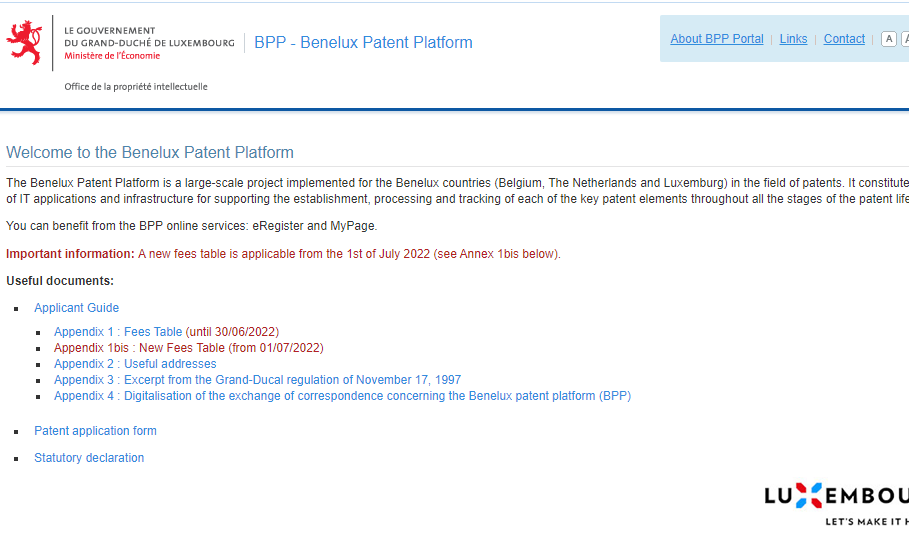
Task: Click the Luxembourg red lion government logo
Action: [x=24, y=42]
